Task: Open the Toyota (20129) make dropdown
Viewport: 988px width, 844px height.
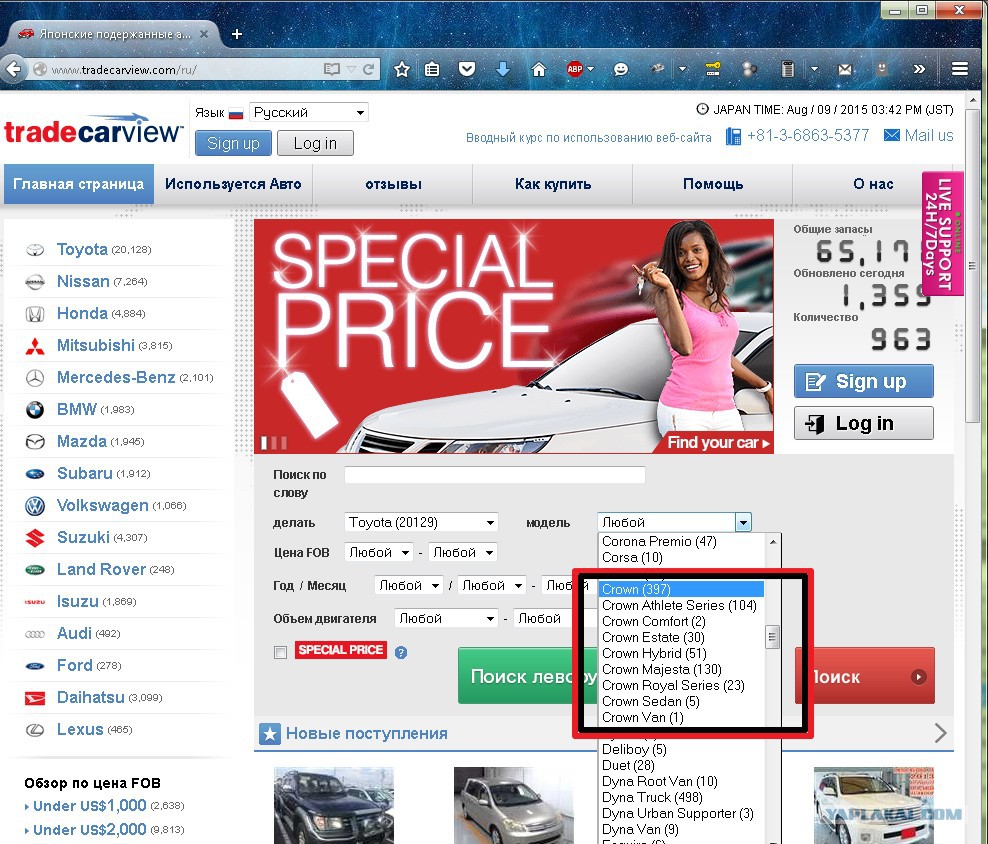Action: click(421, 523)
